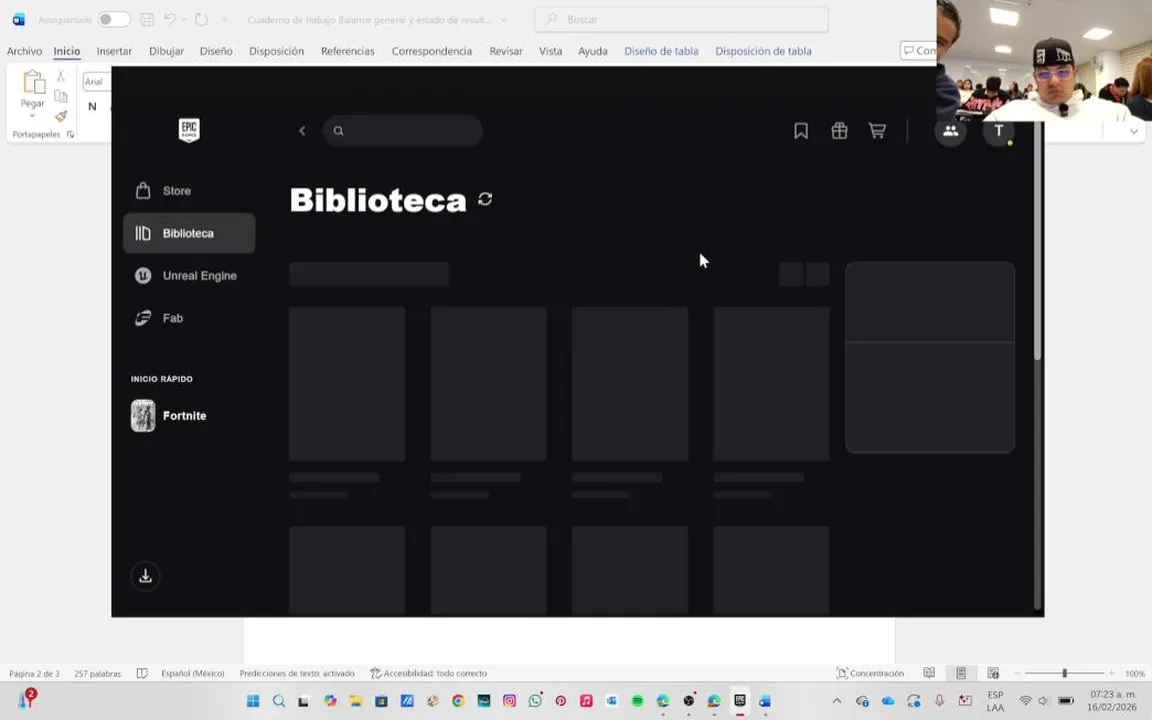This screenshot has height=720, width=1152.
Task: Open WhatsApp from the taskbar
Action: point(535,701)
